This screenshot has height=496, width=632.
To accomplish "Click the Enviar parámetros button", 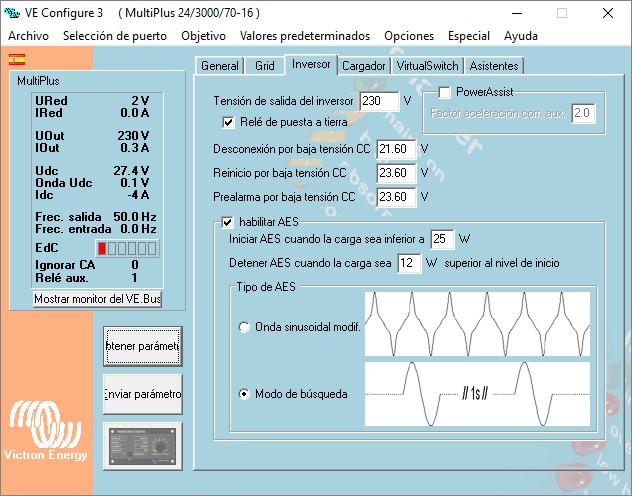I will [x=143, y=394].
